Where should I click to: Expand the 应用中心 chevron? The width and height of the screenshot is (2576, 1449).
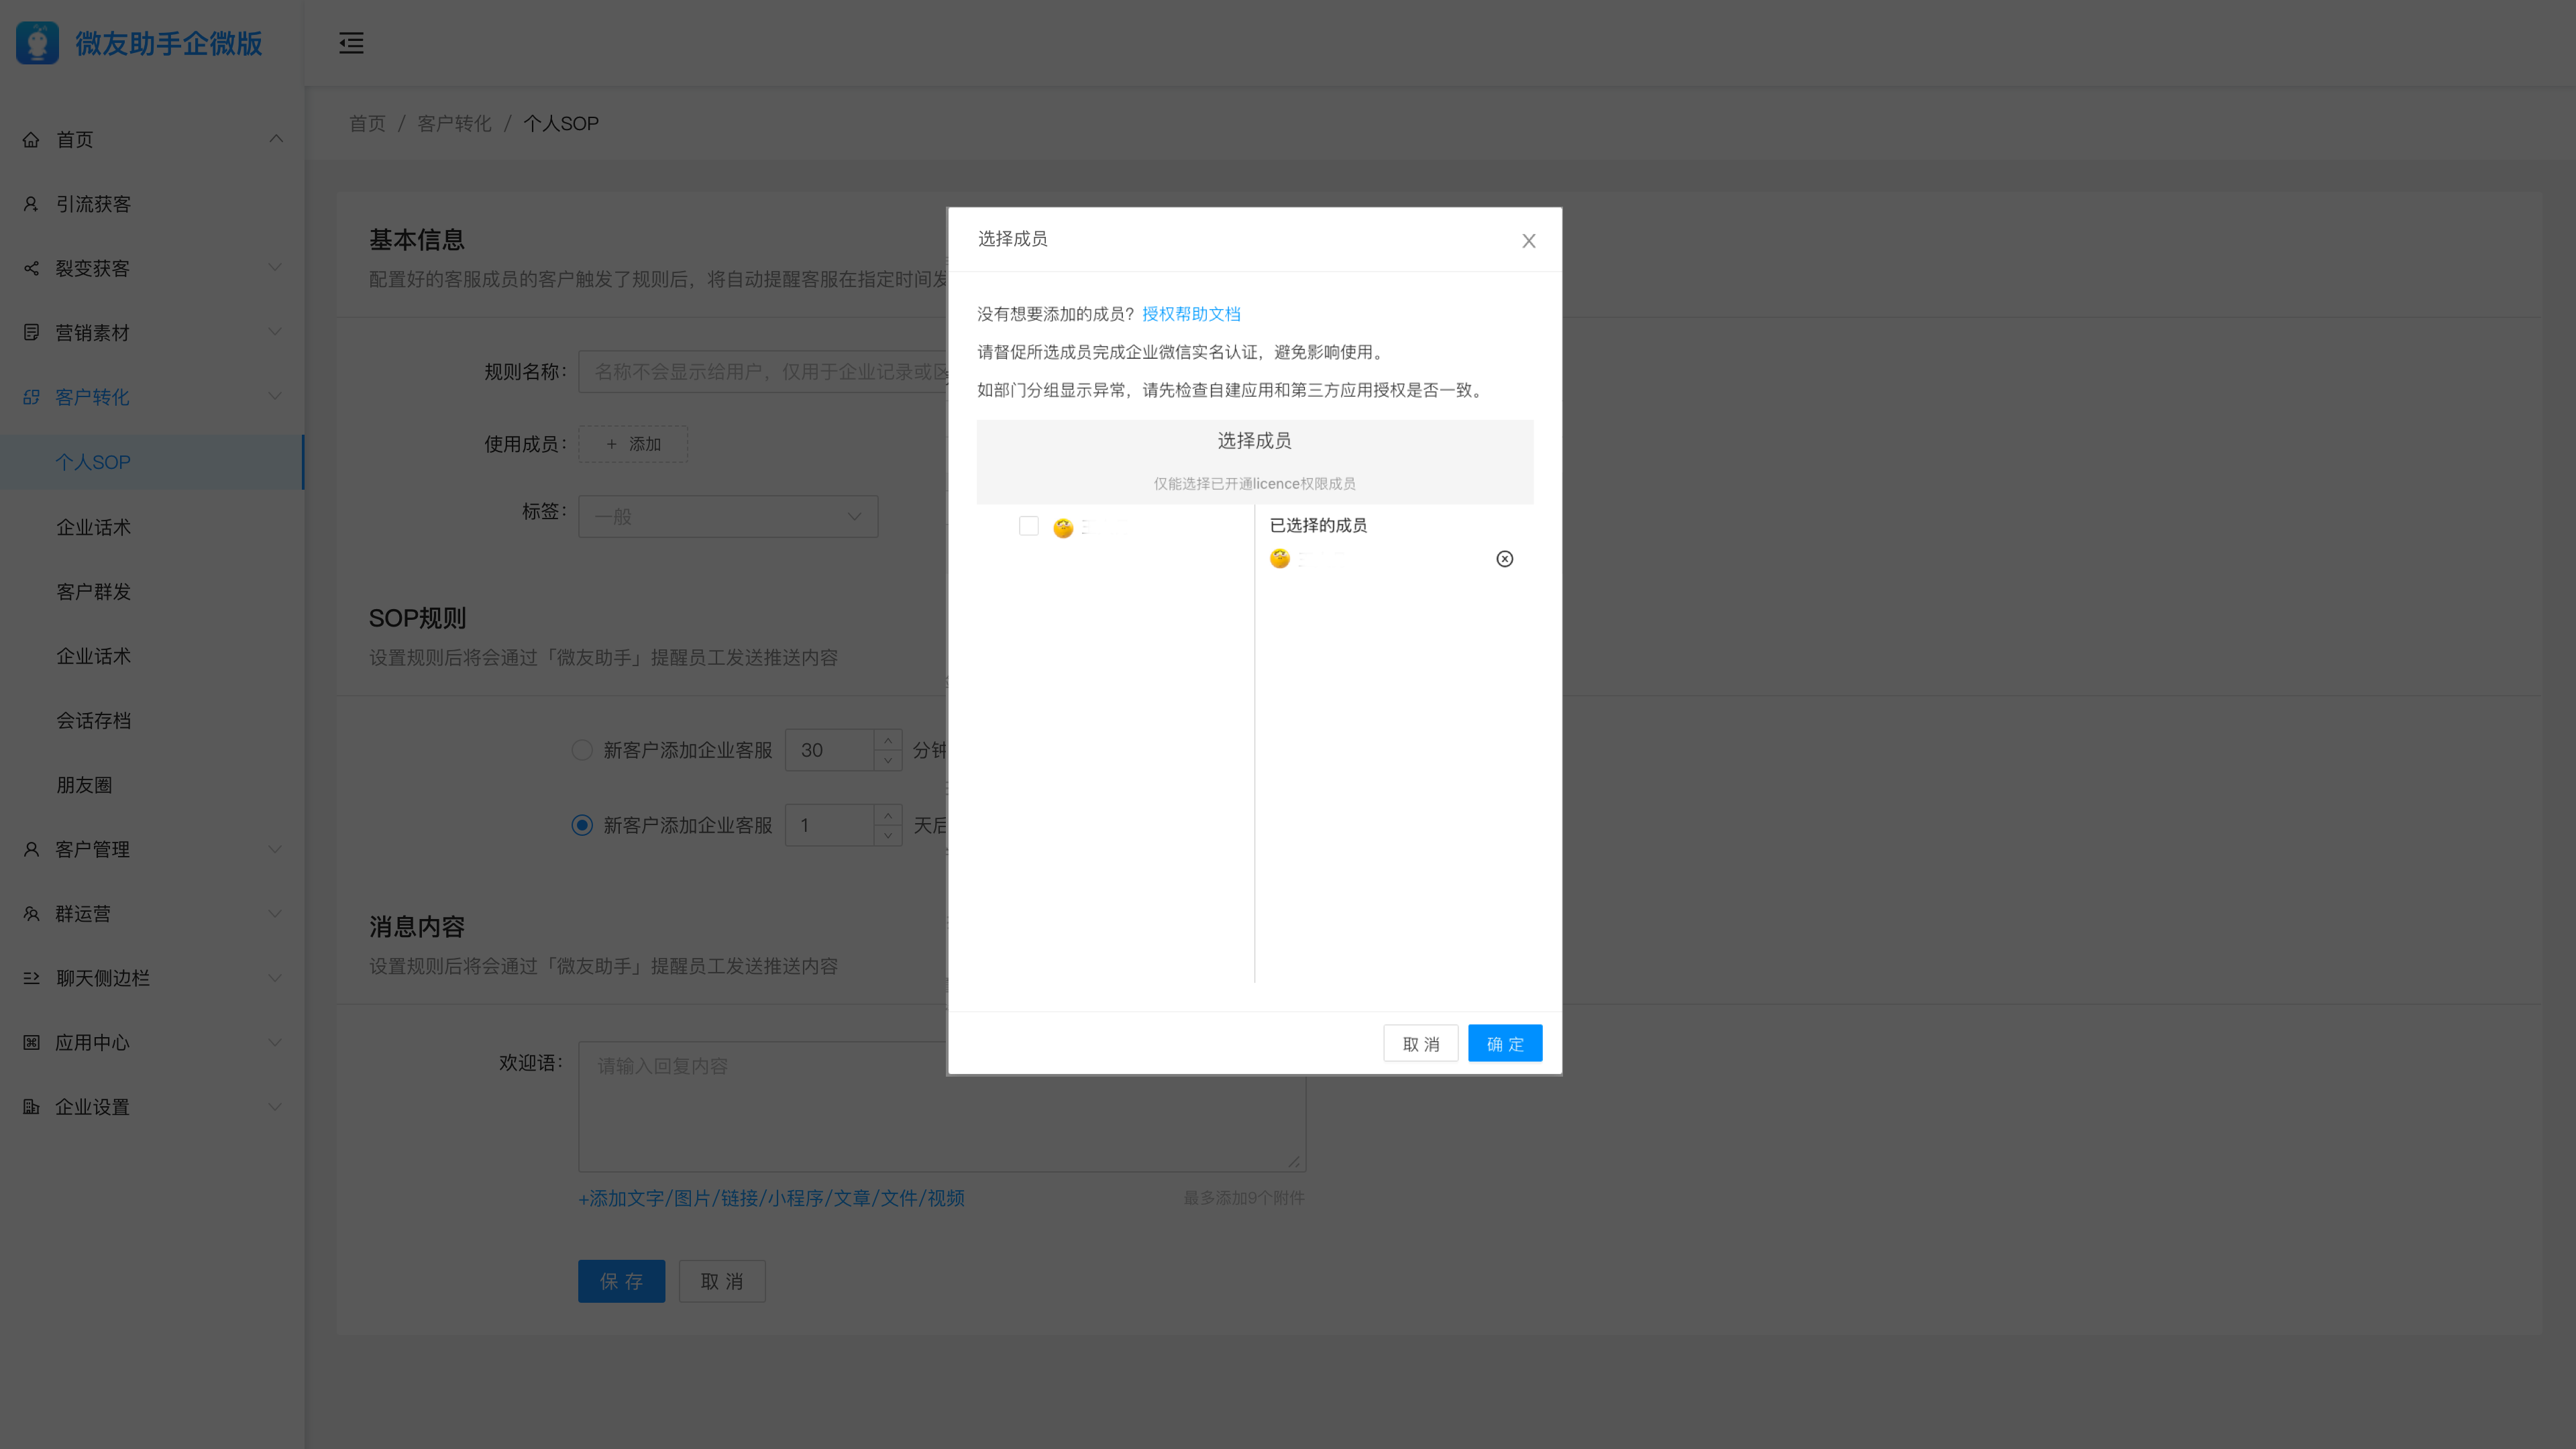[x=275, y=1043]
